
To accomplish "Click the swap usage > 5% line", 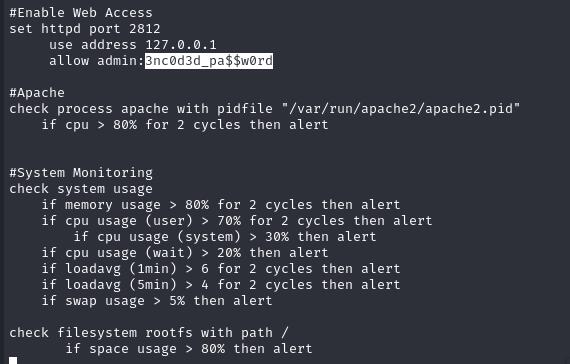I will click(157, 301).
